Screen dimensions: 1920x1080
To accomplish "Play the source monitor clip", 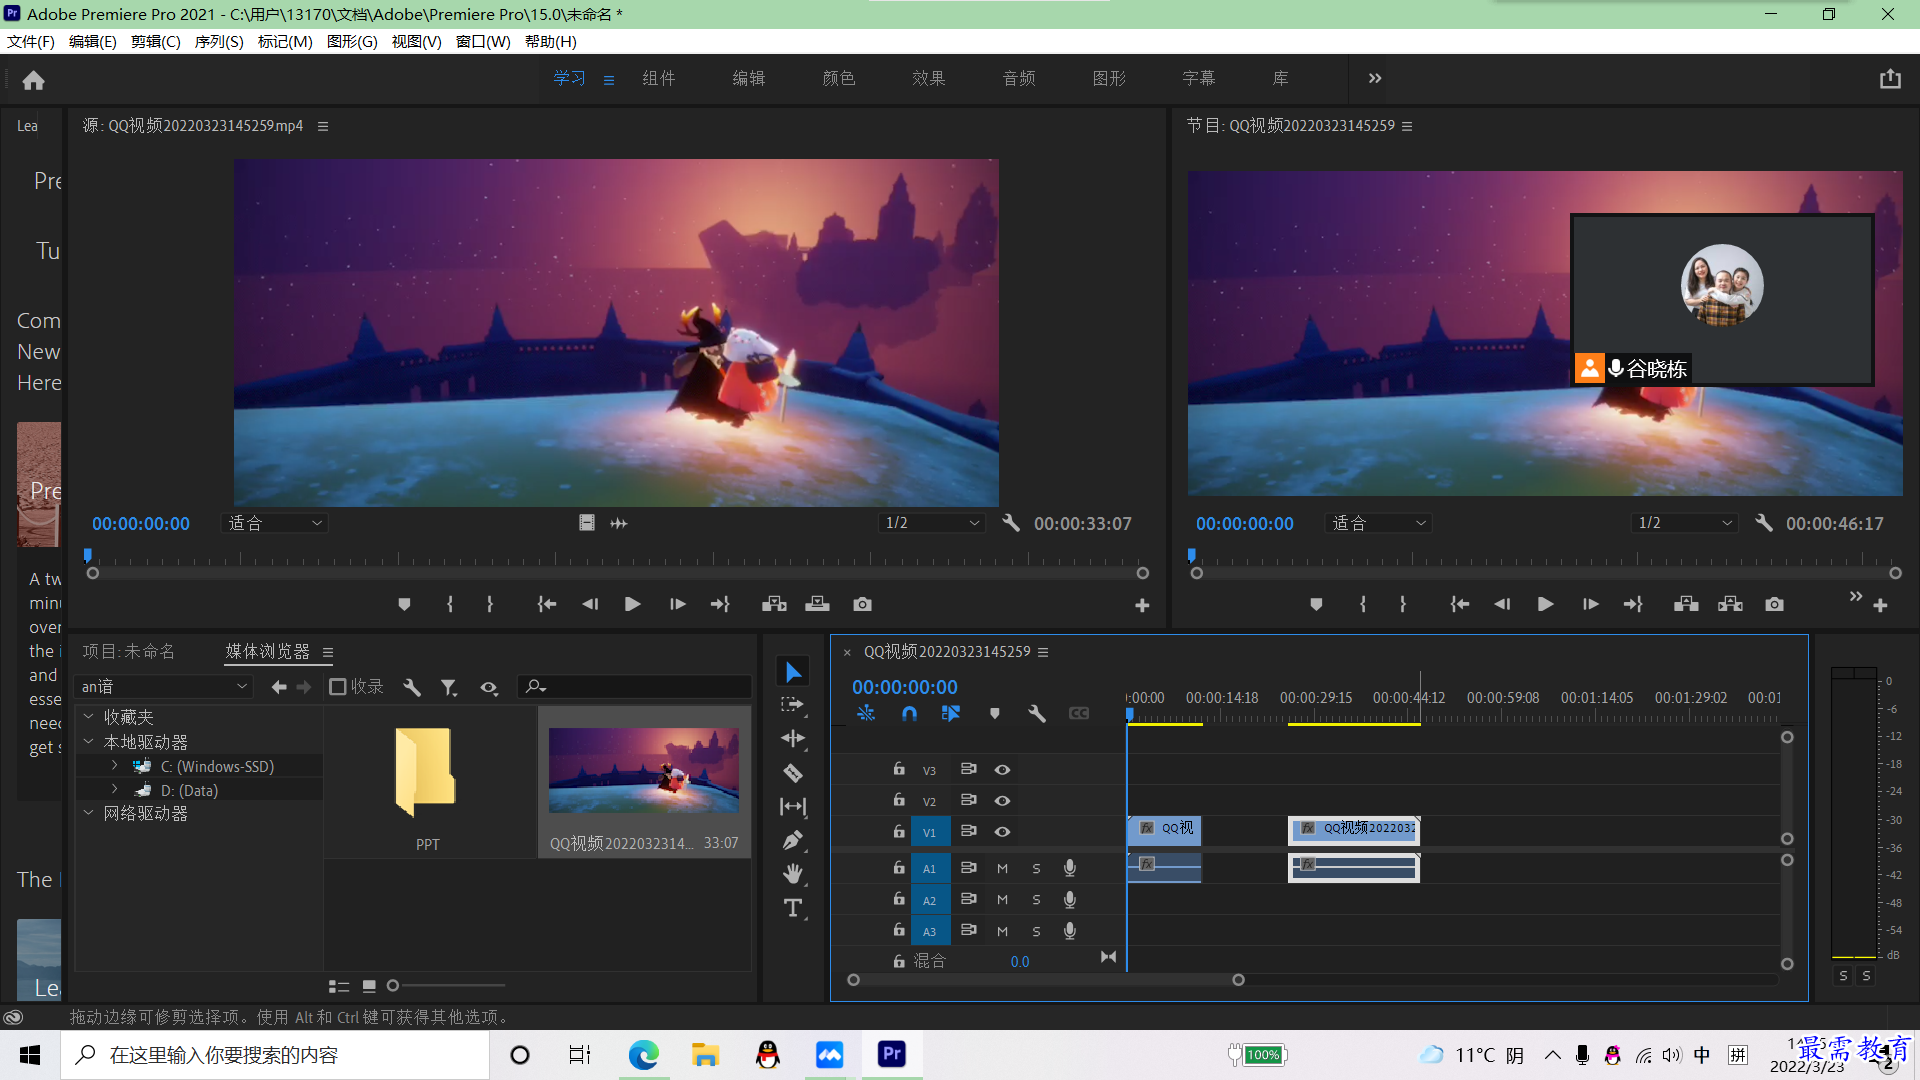I will (x=632, y=604).
